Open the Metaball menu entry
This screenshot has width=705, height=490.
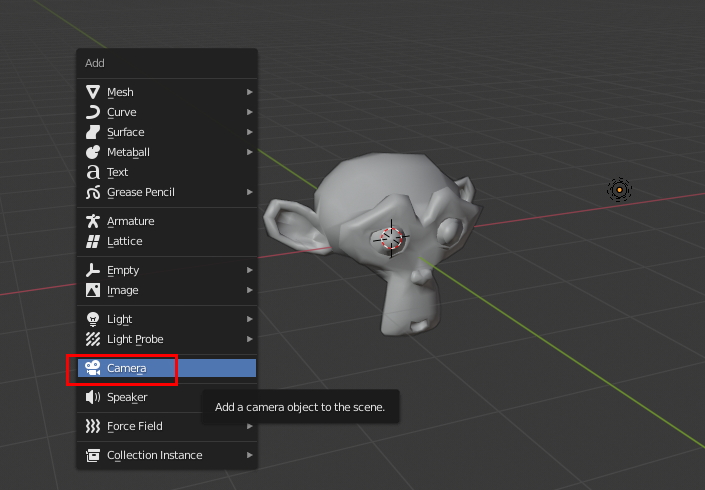click(x=167, y=152)
